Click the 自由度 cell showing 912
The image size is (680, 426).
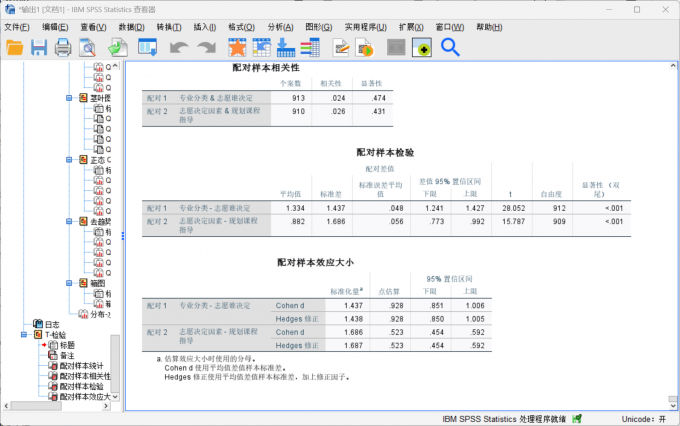[552, 208]
